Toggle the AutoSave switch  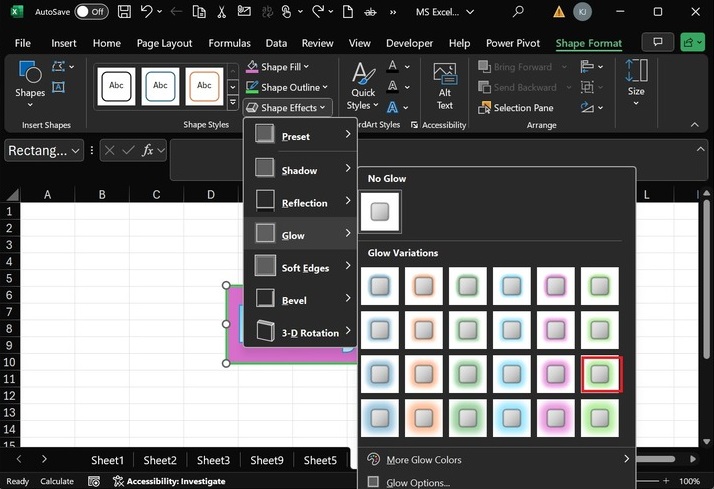click(91, 12)
